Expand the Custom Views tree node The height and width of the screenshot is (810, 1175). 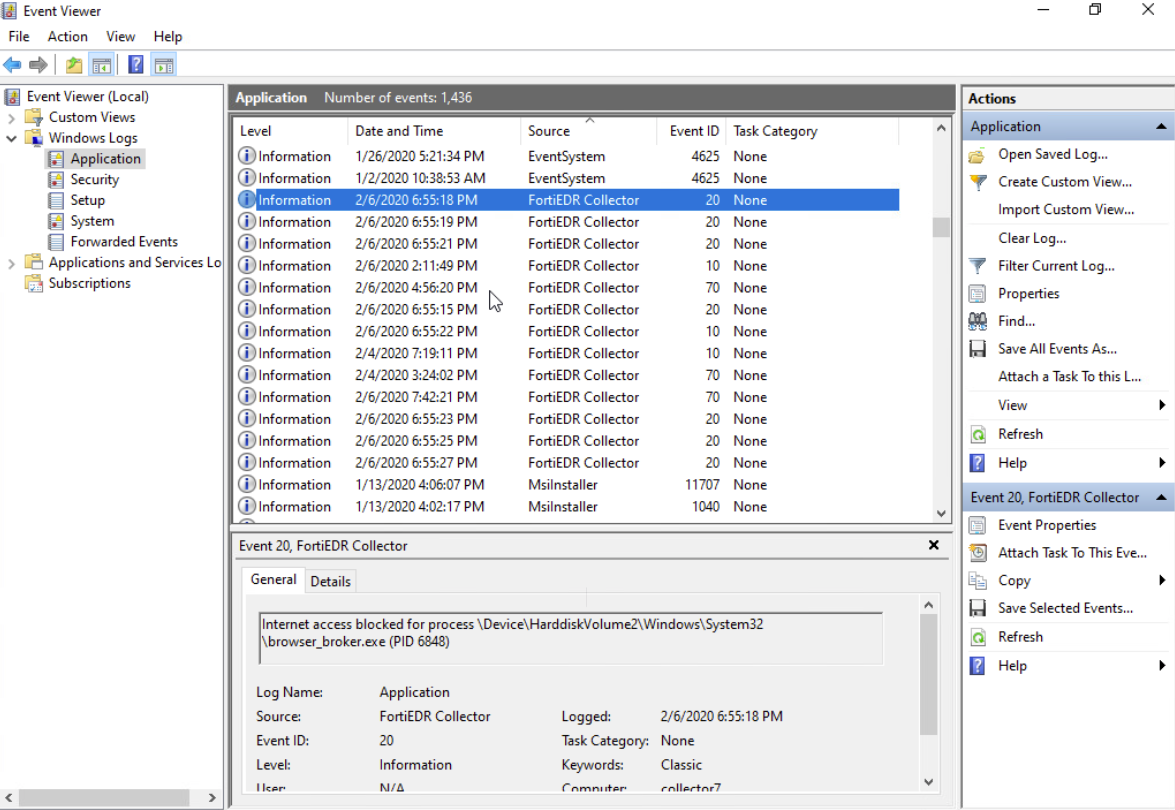pos(12,117)
